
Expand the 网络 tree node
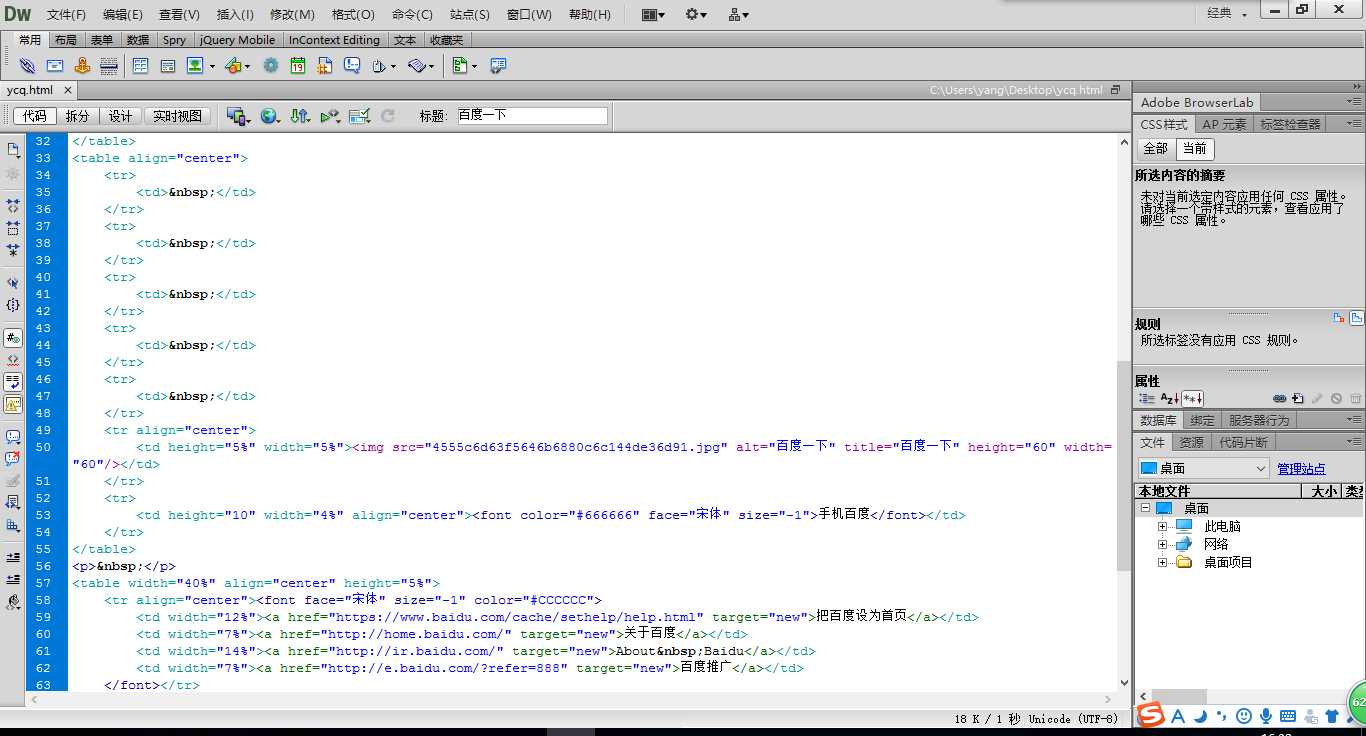pos(1162,544)
